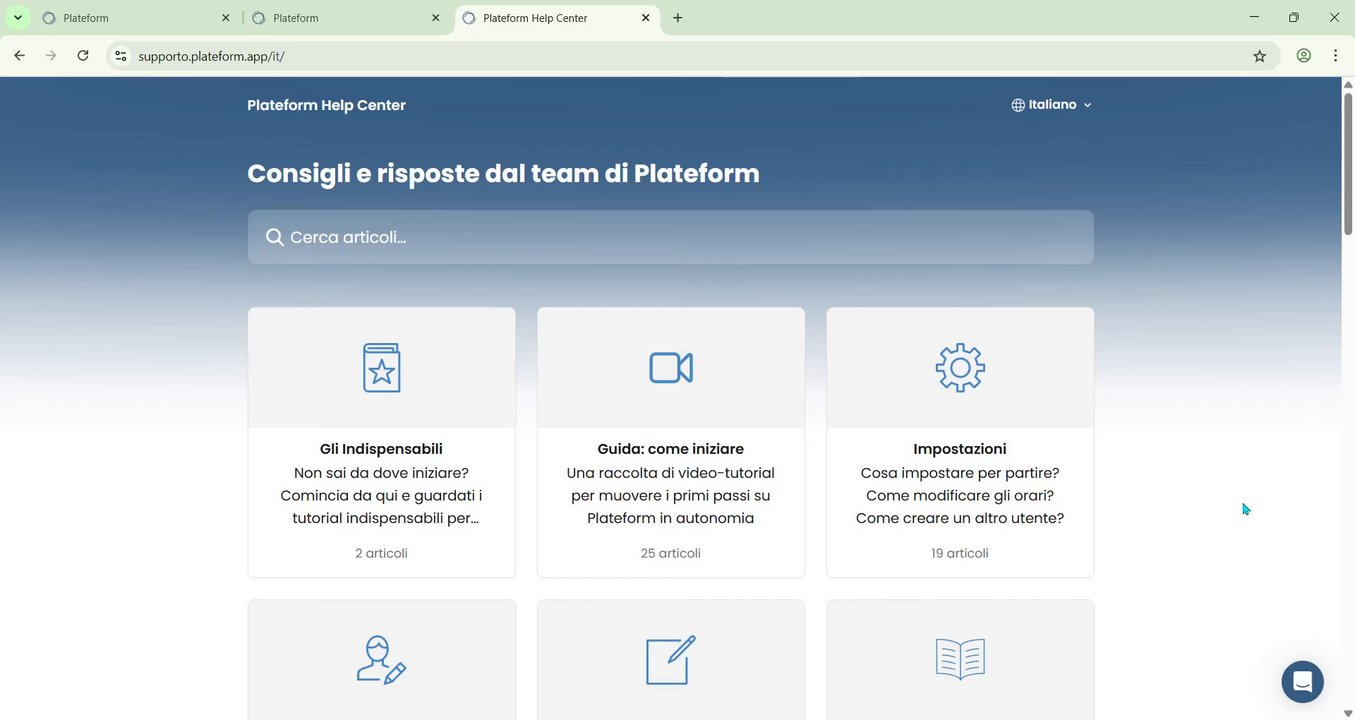Expand the Italiano language selector

click(x=1052, y=105)
